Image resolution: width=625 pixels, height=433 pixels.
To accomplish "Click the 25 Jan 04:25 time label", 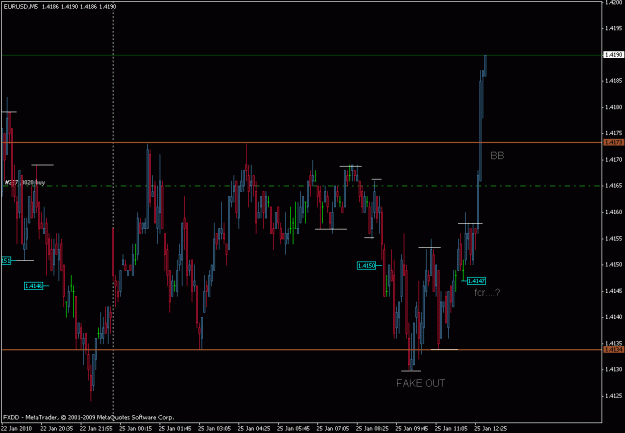I will [254, 429].
